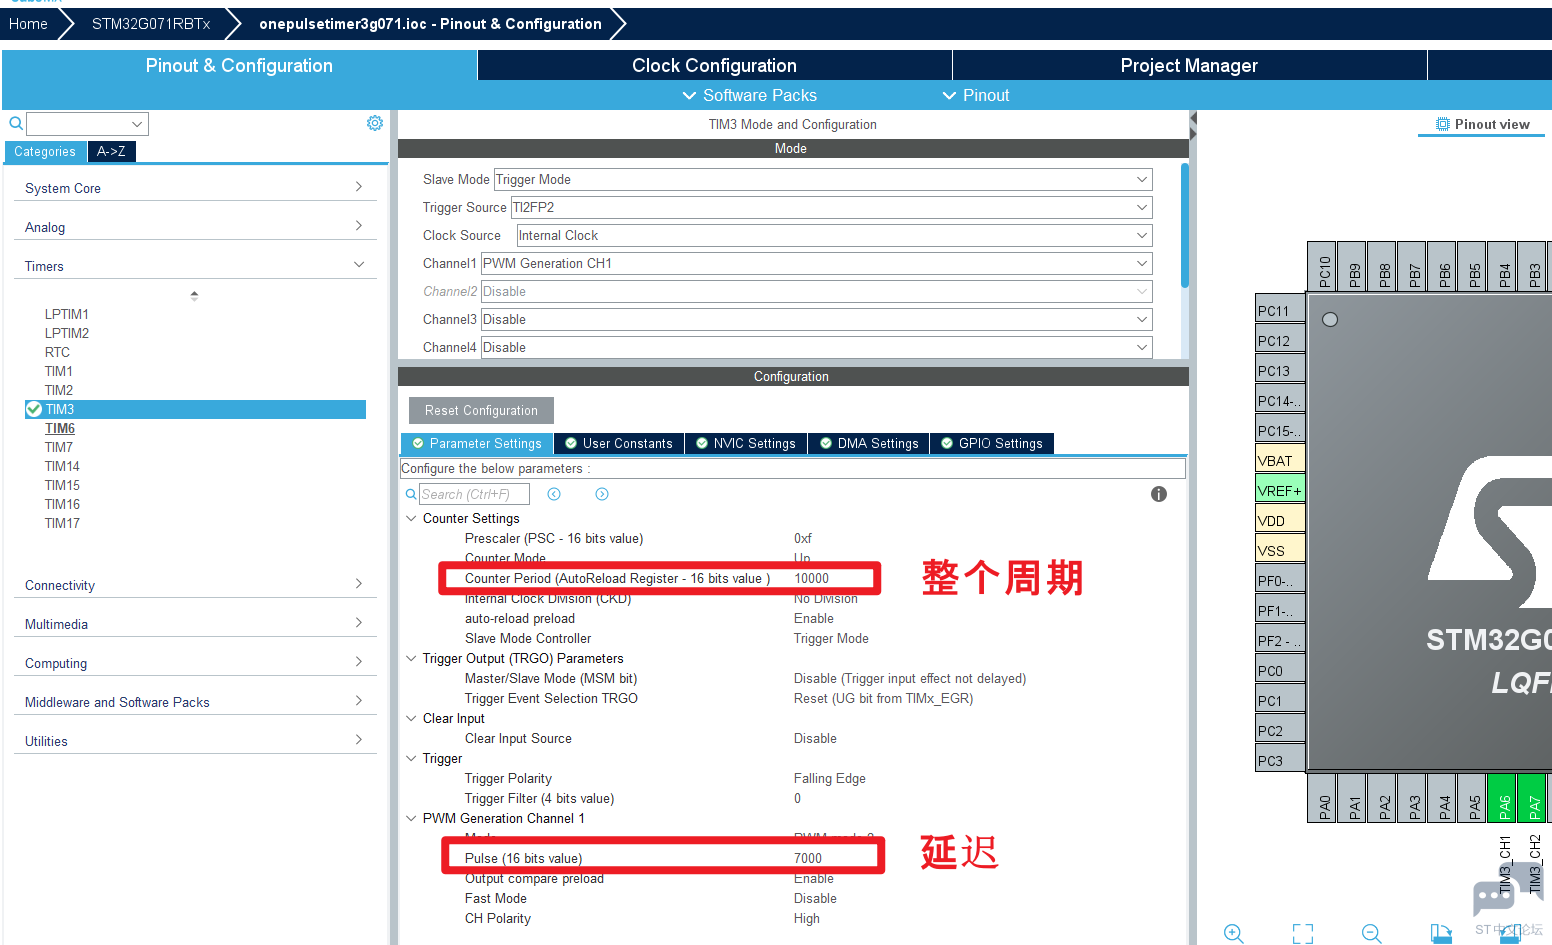Screen dimensions: 1552x945
Task: Click the search magnifier in the categories panel
Action: (16, 124)
